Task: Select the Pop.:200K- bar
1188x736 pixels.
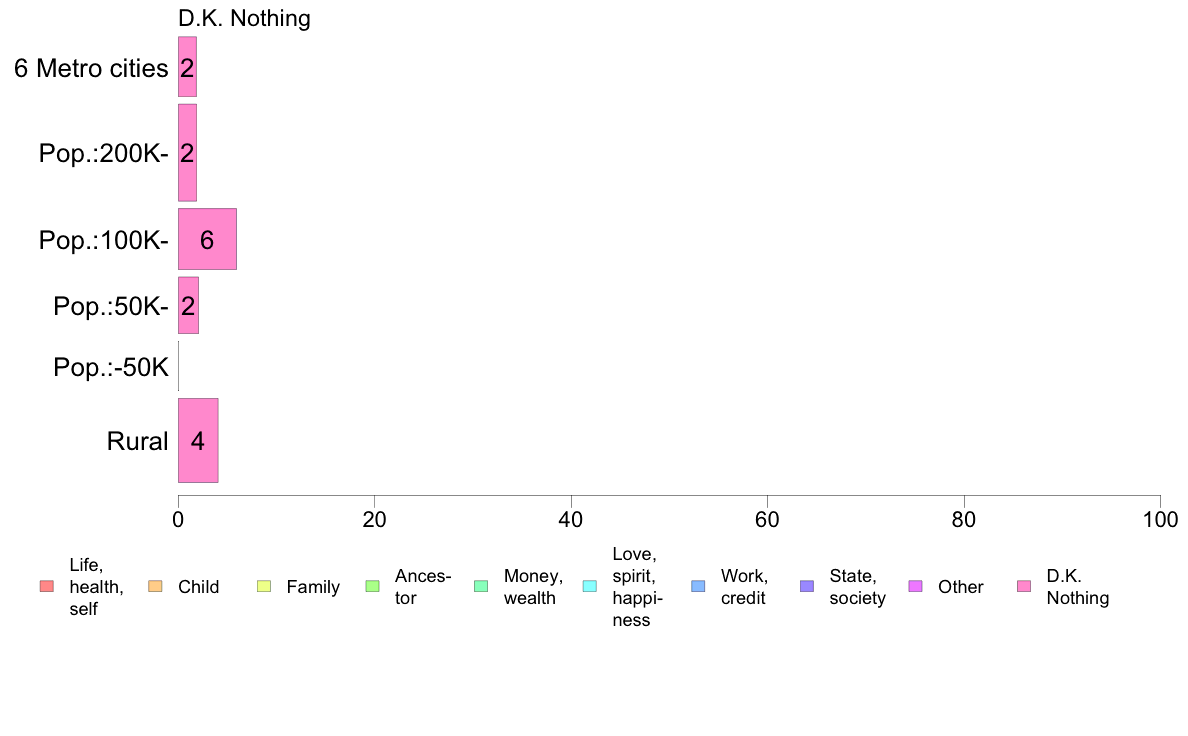Action: (x=187, y=153)
